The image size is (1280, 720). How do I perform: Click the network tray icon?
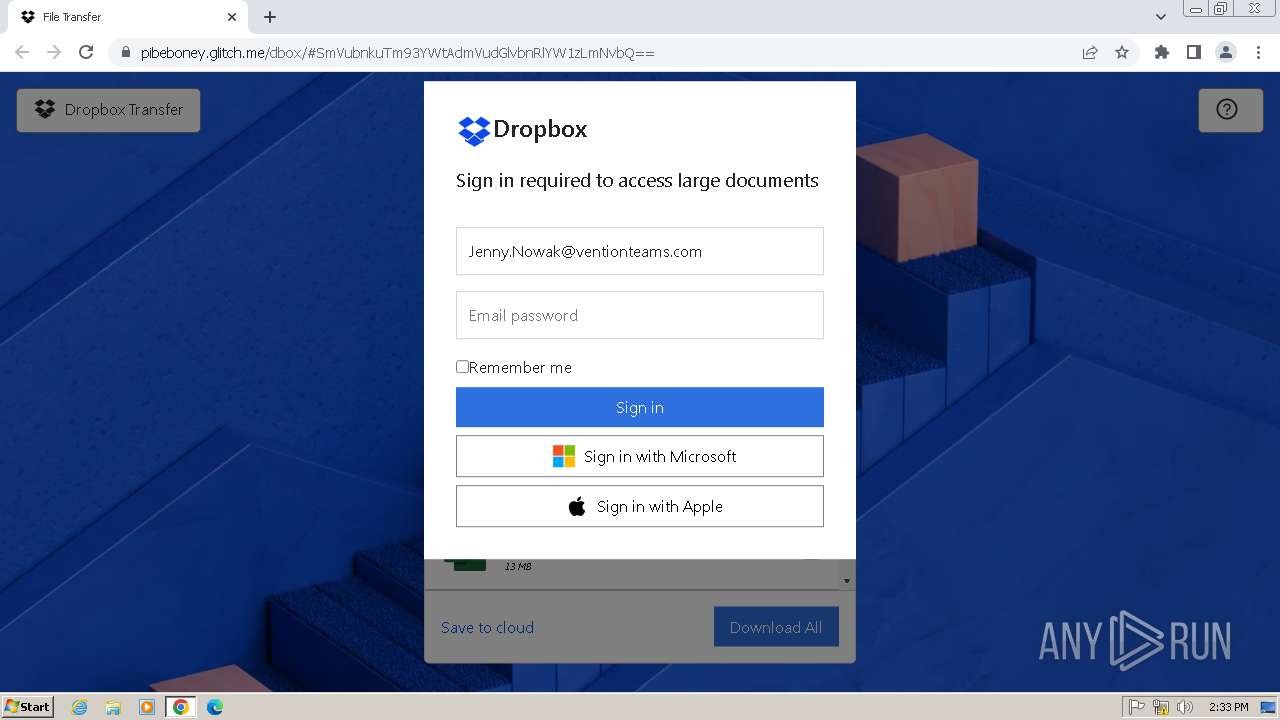tap(1161, 707)
